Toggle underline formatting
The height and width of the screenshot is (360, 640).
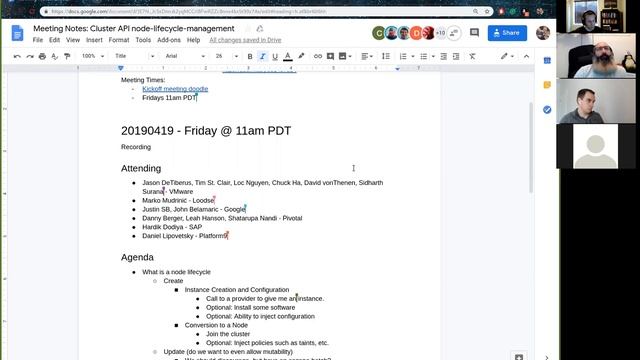coord(275,56)
